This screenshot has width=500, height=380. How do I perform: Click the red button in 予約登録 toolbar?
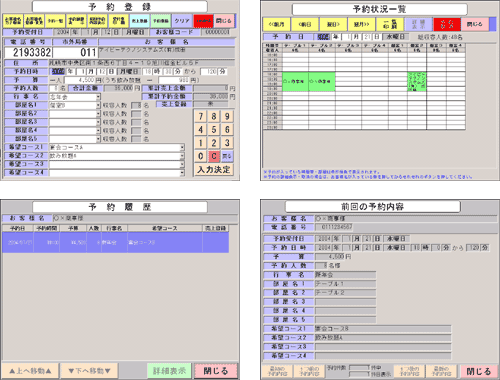(x=203, y=21)
